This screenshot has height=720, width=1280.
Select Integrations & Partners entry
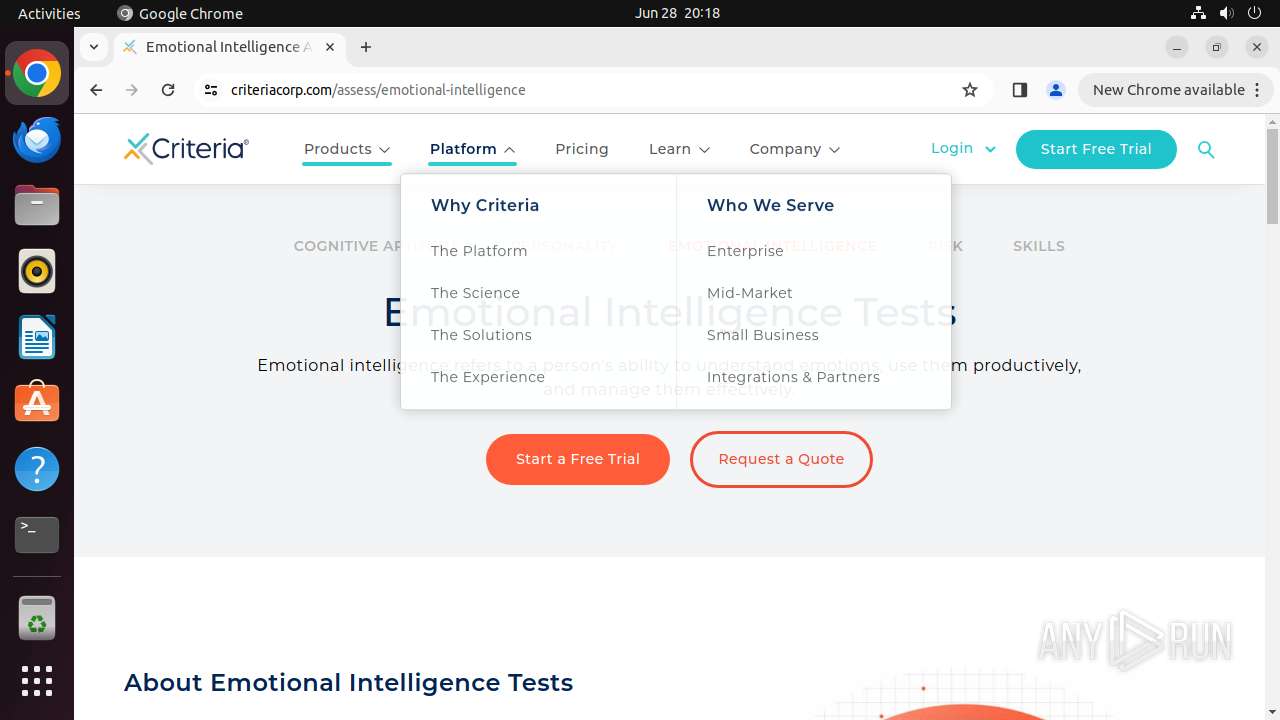pyautogui.click(x=794, y=377)
